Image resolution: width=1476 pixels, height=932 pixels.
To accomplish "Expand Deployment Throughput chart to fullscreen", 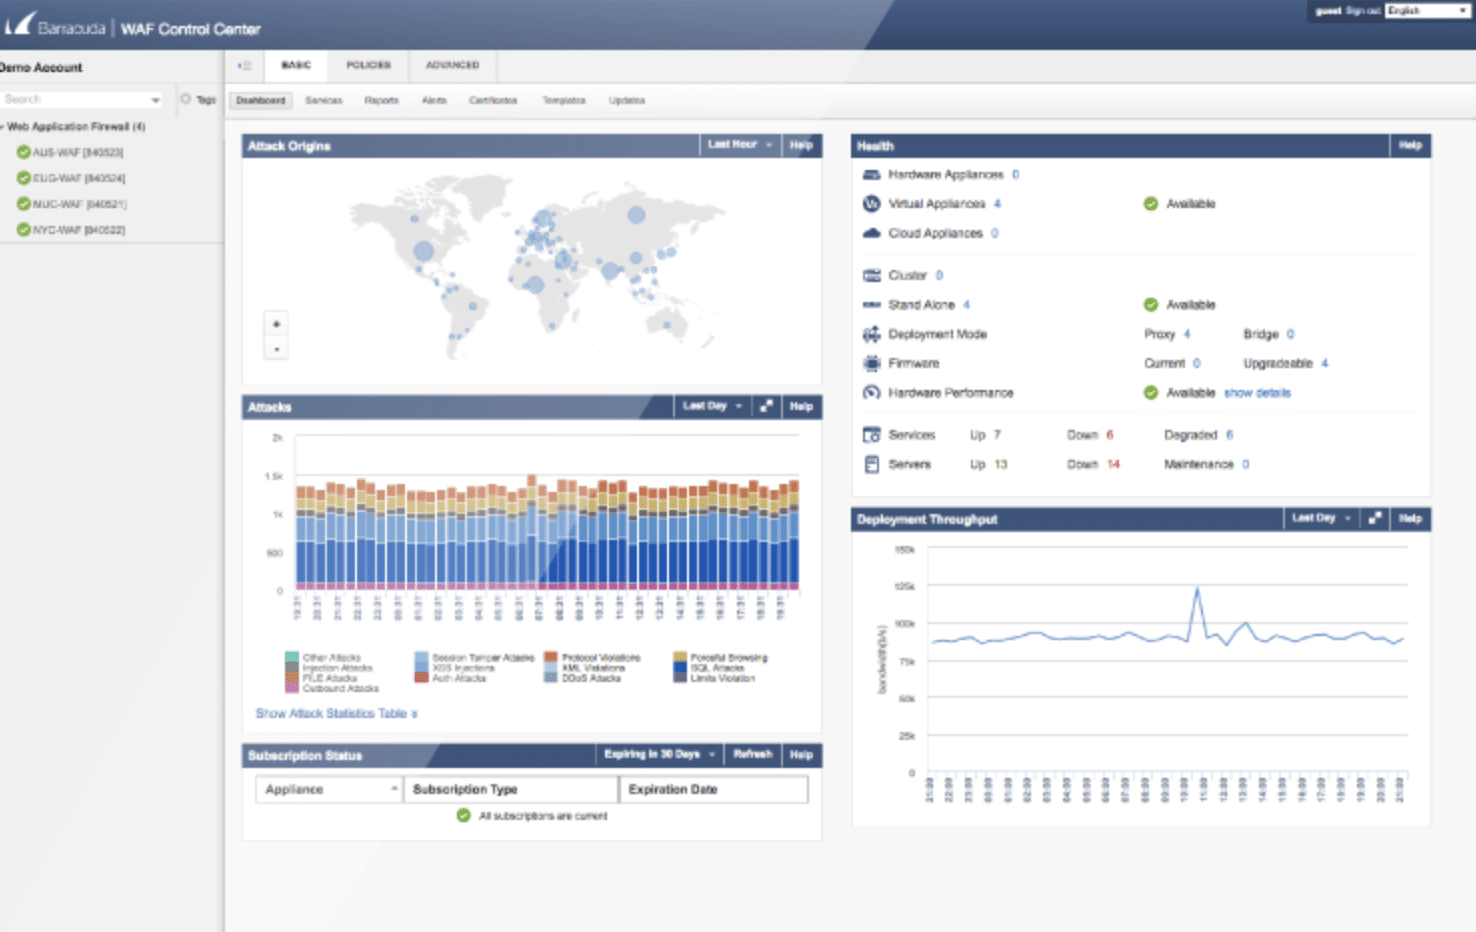I will coord(1375,518).
